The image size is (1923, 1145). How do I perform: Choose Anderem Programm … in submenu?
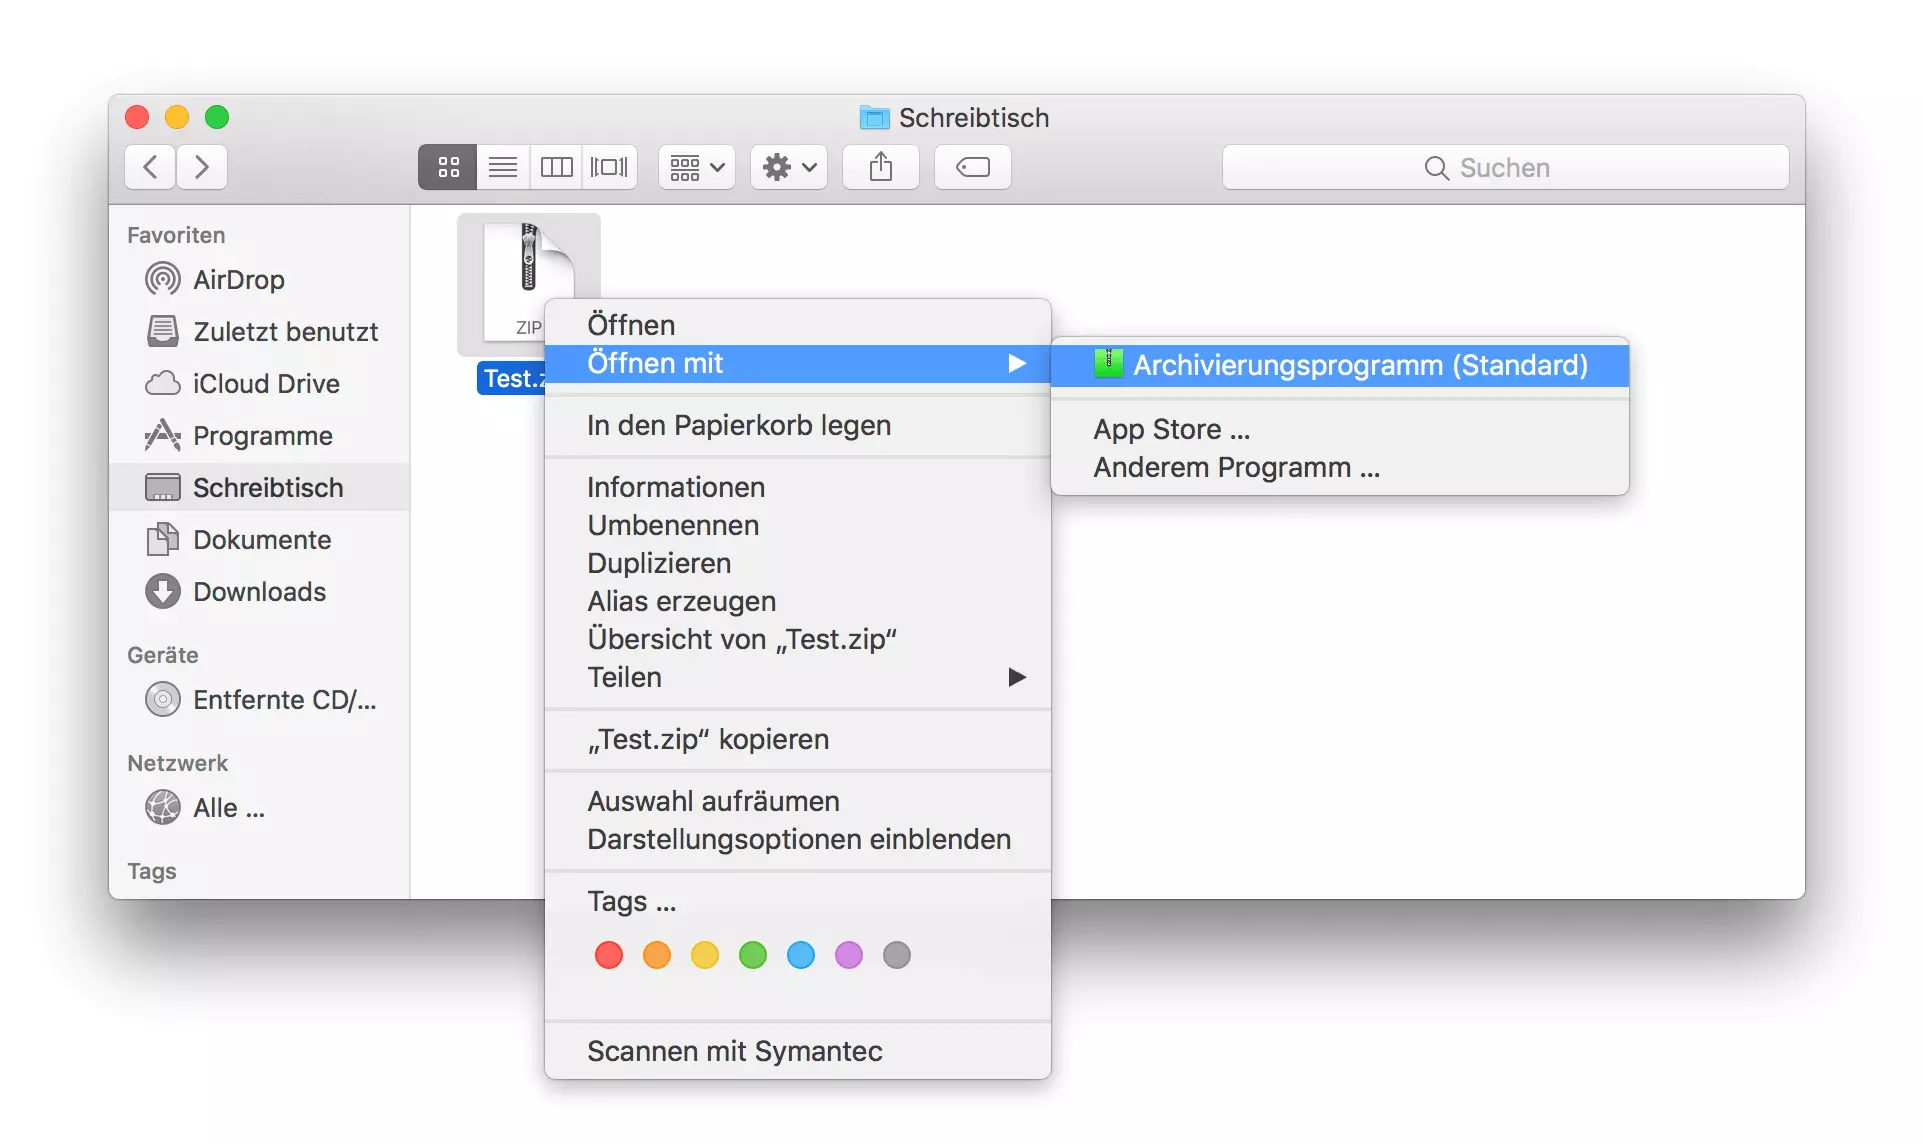point(1340,467)
